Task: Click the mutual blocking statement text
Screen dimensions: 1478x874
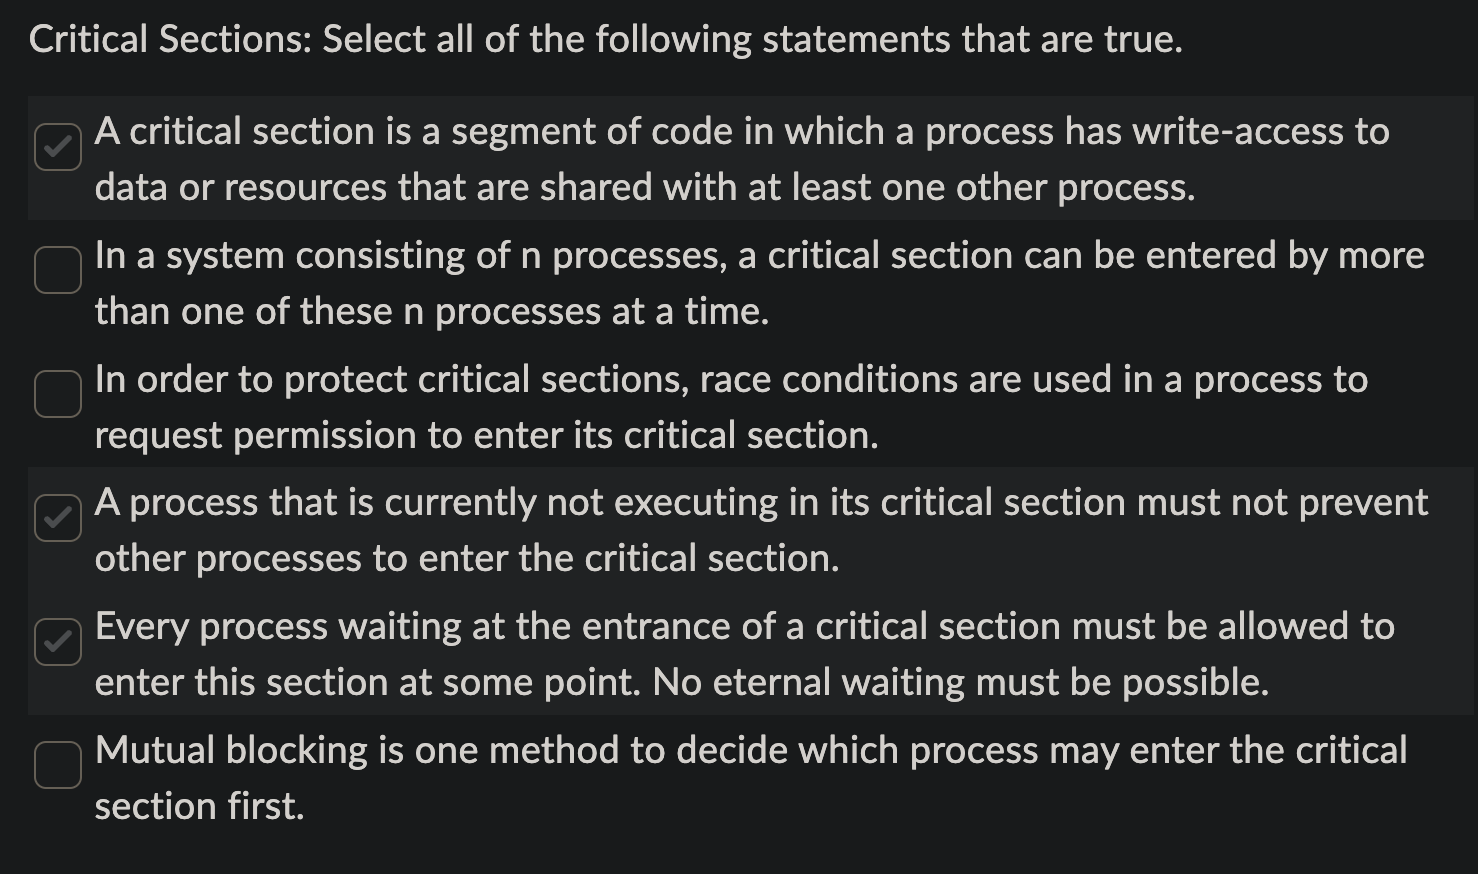Action: [x=750, y=777]
